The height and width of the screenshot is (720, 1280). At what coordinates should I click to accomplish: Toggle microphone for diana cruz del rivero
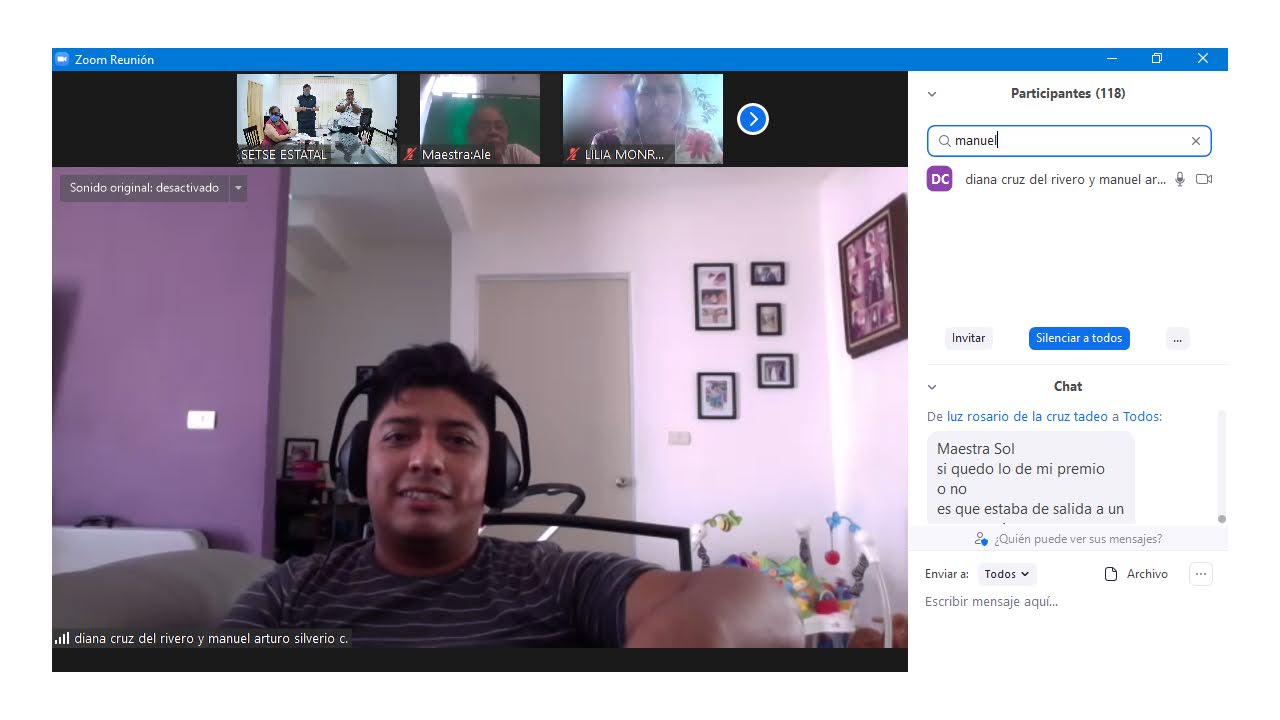[x=1180, y=179]
